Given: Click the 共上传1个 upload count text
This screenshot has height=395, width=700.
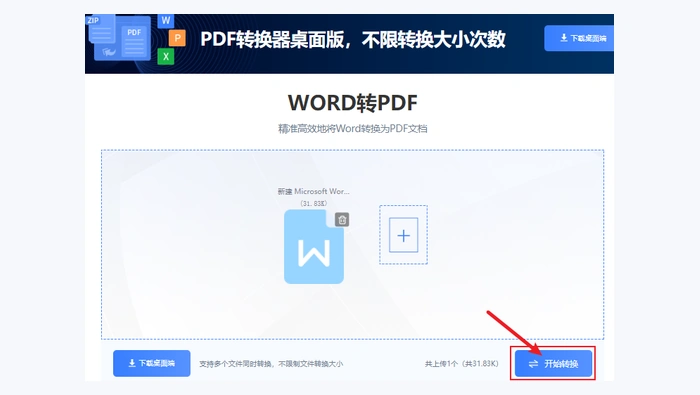Looking at the screenshot, I should pos(462,364).
